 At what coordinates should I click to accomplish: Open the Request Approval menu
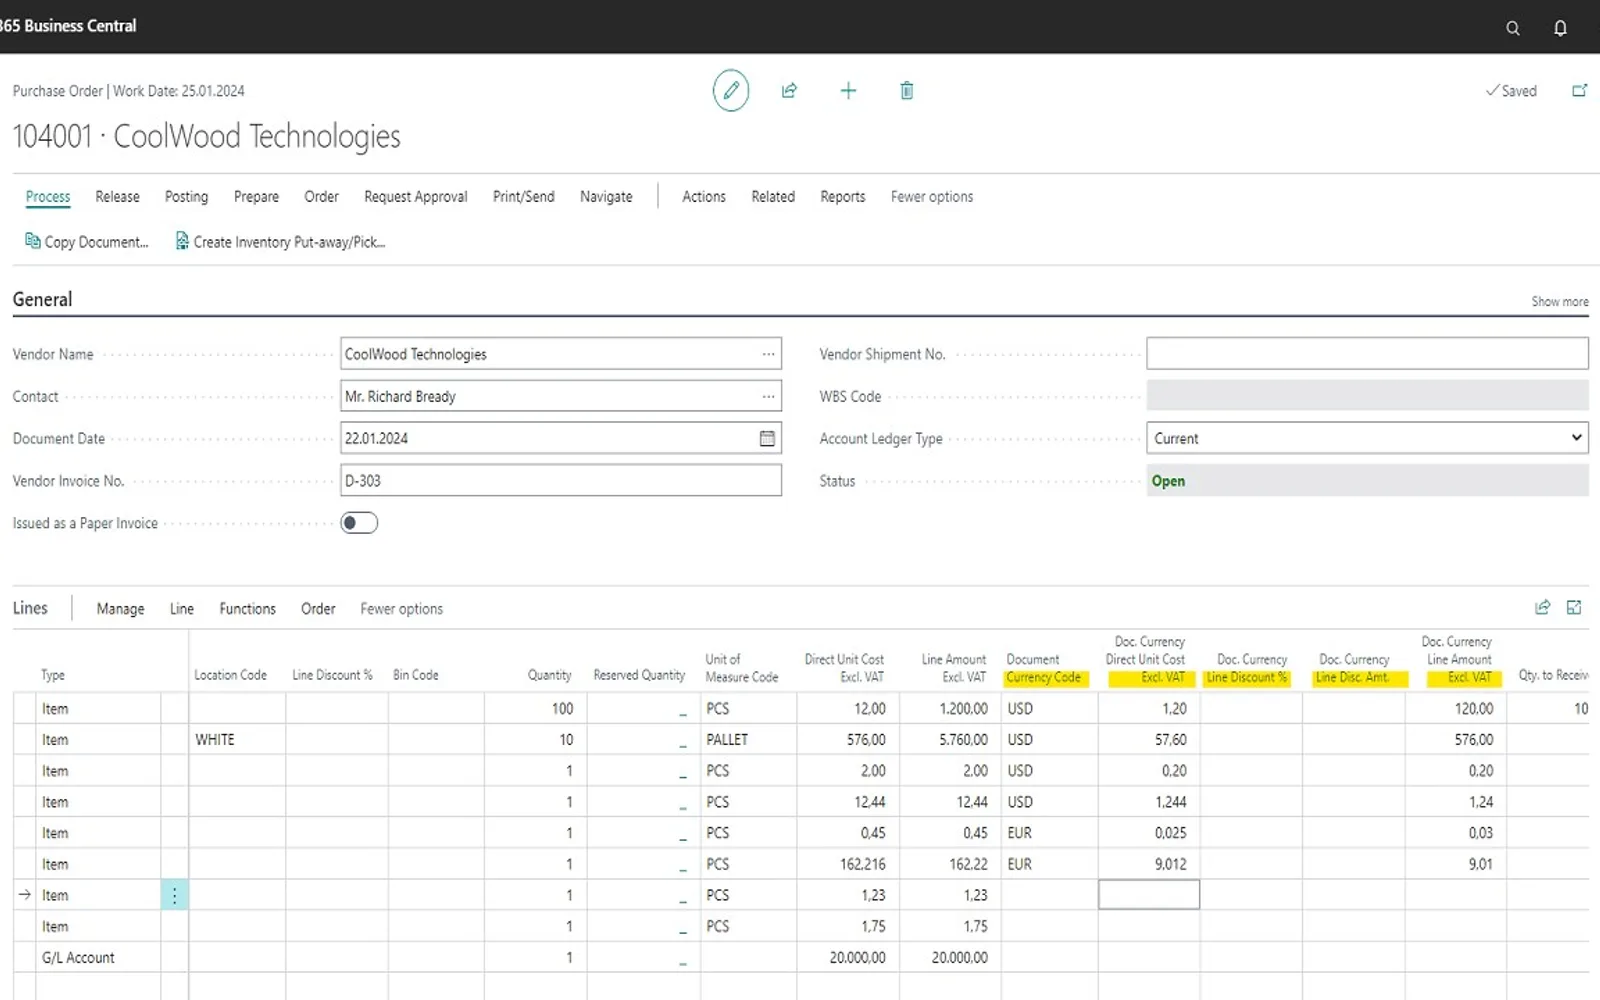click(415, 197)
